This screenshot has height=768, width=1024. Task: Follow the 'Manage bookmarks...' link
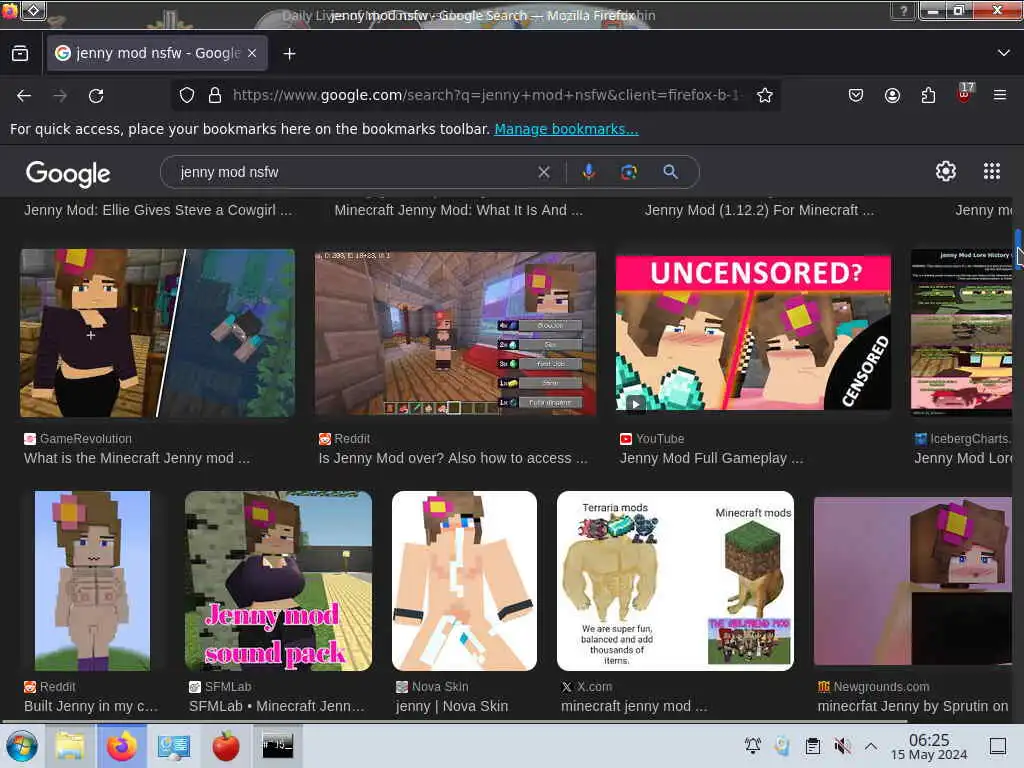tap(566, 129)
